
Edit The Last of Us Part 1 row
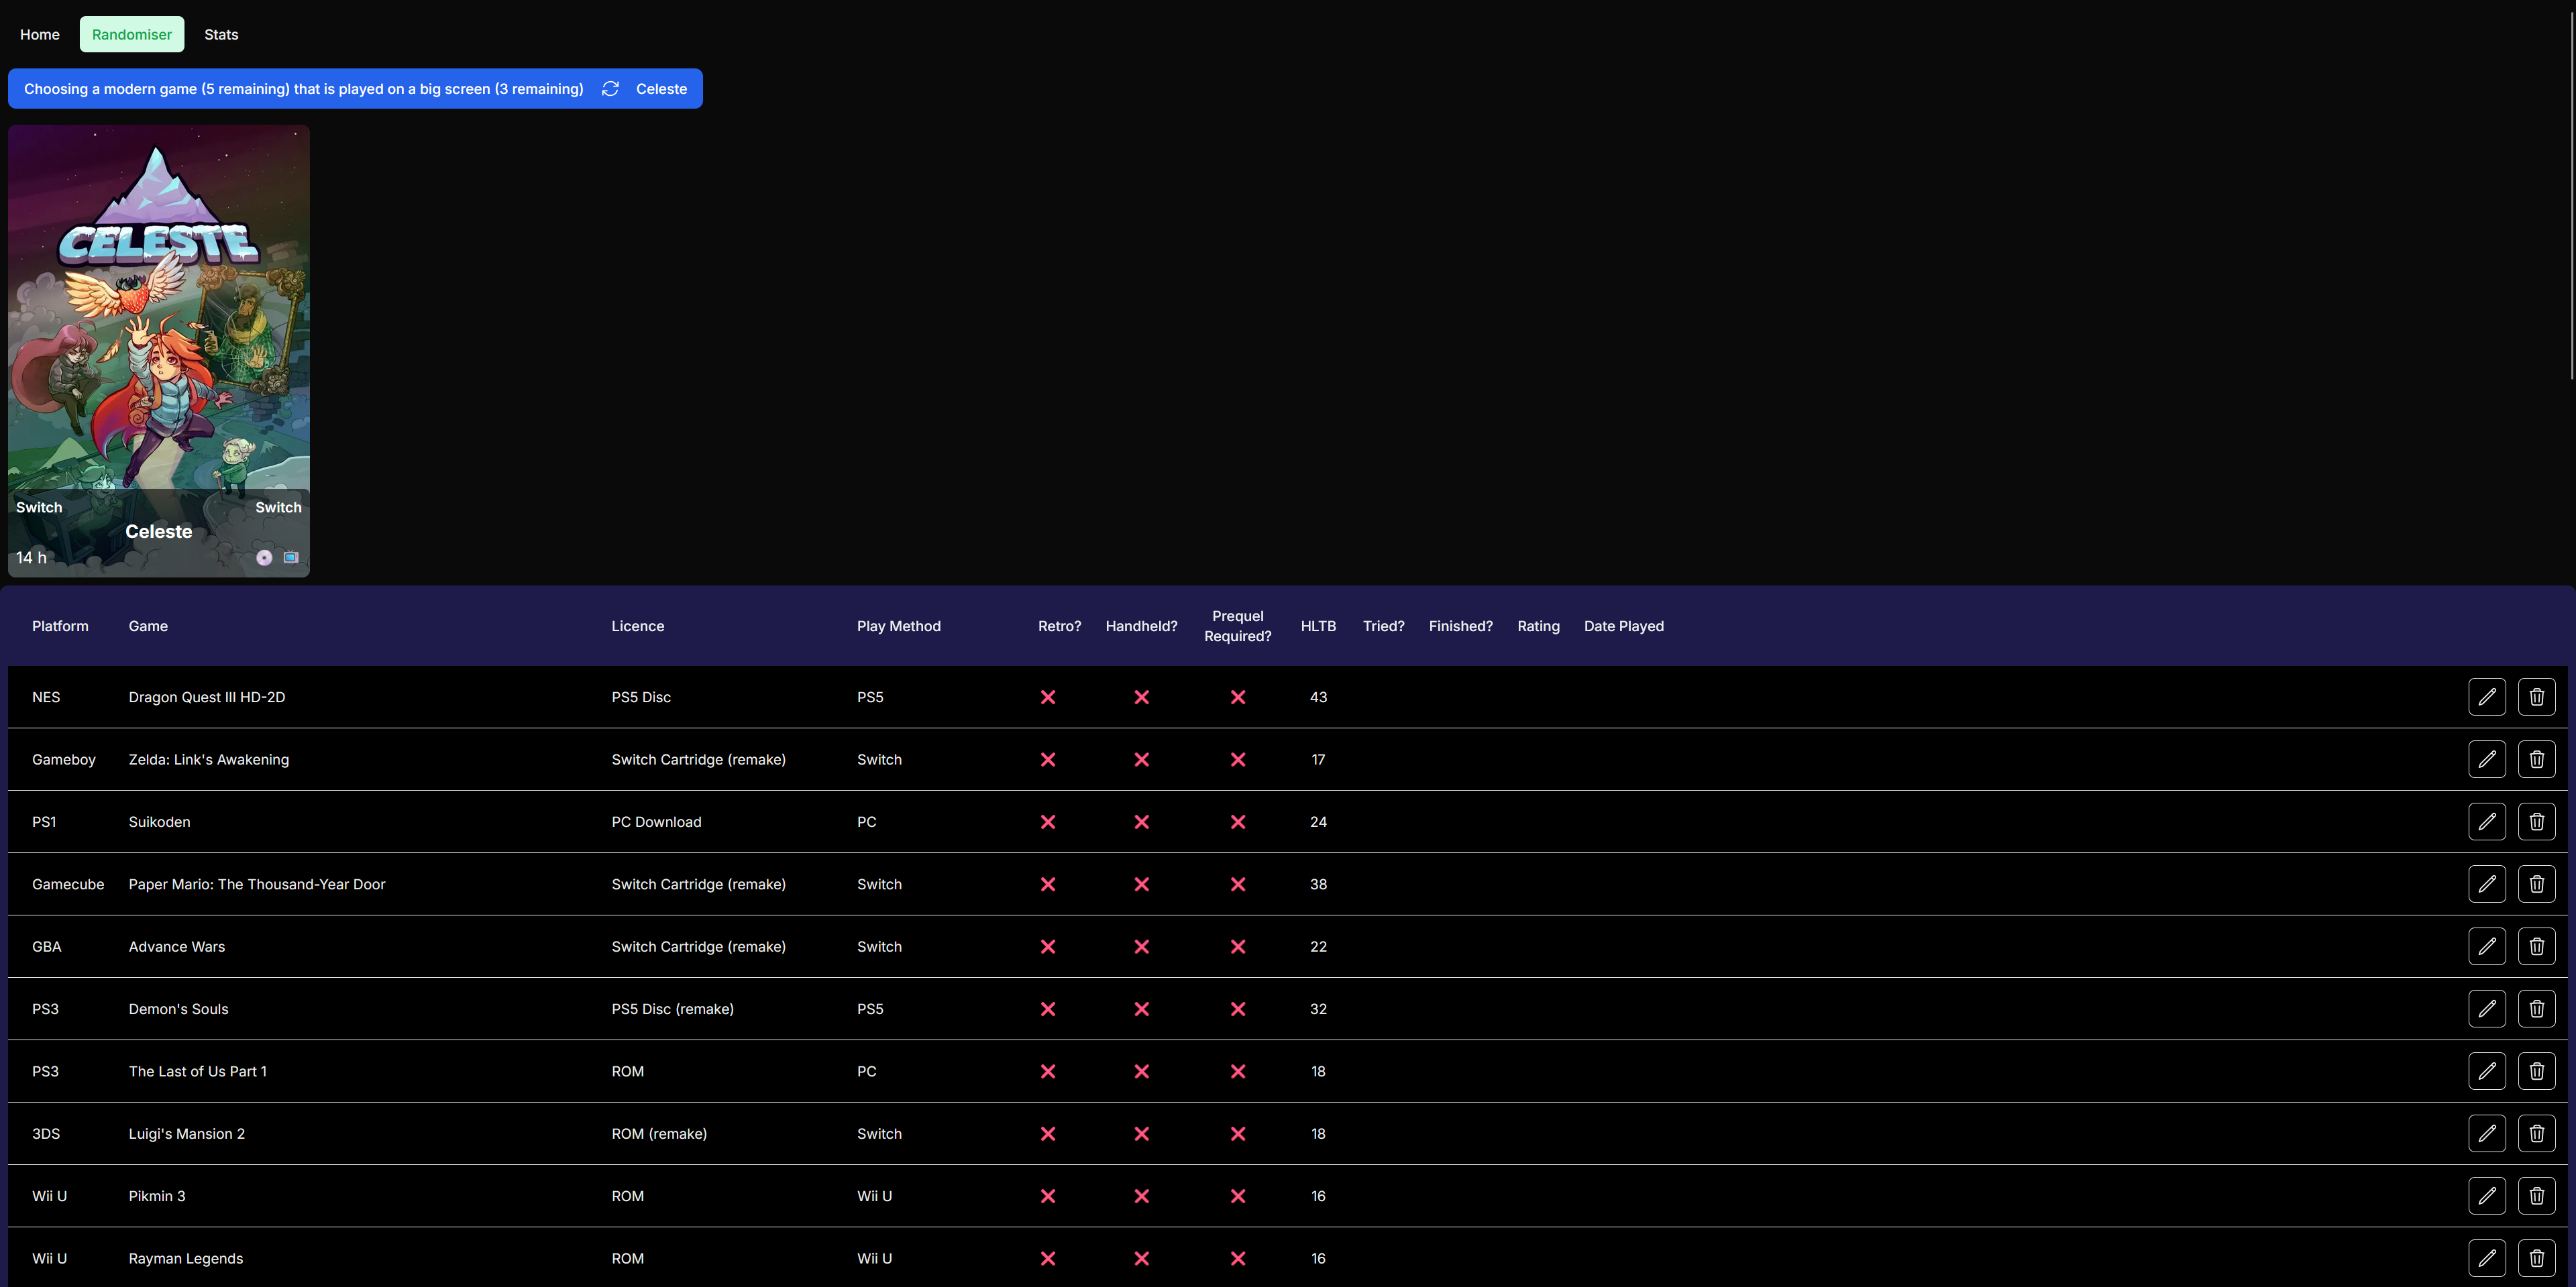2487,1071
